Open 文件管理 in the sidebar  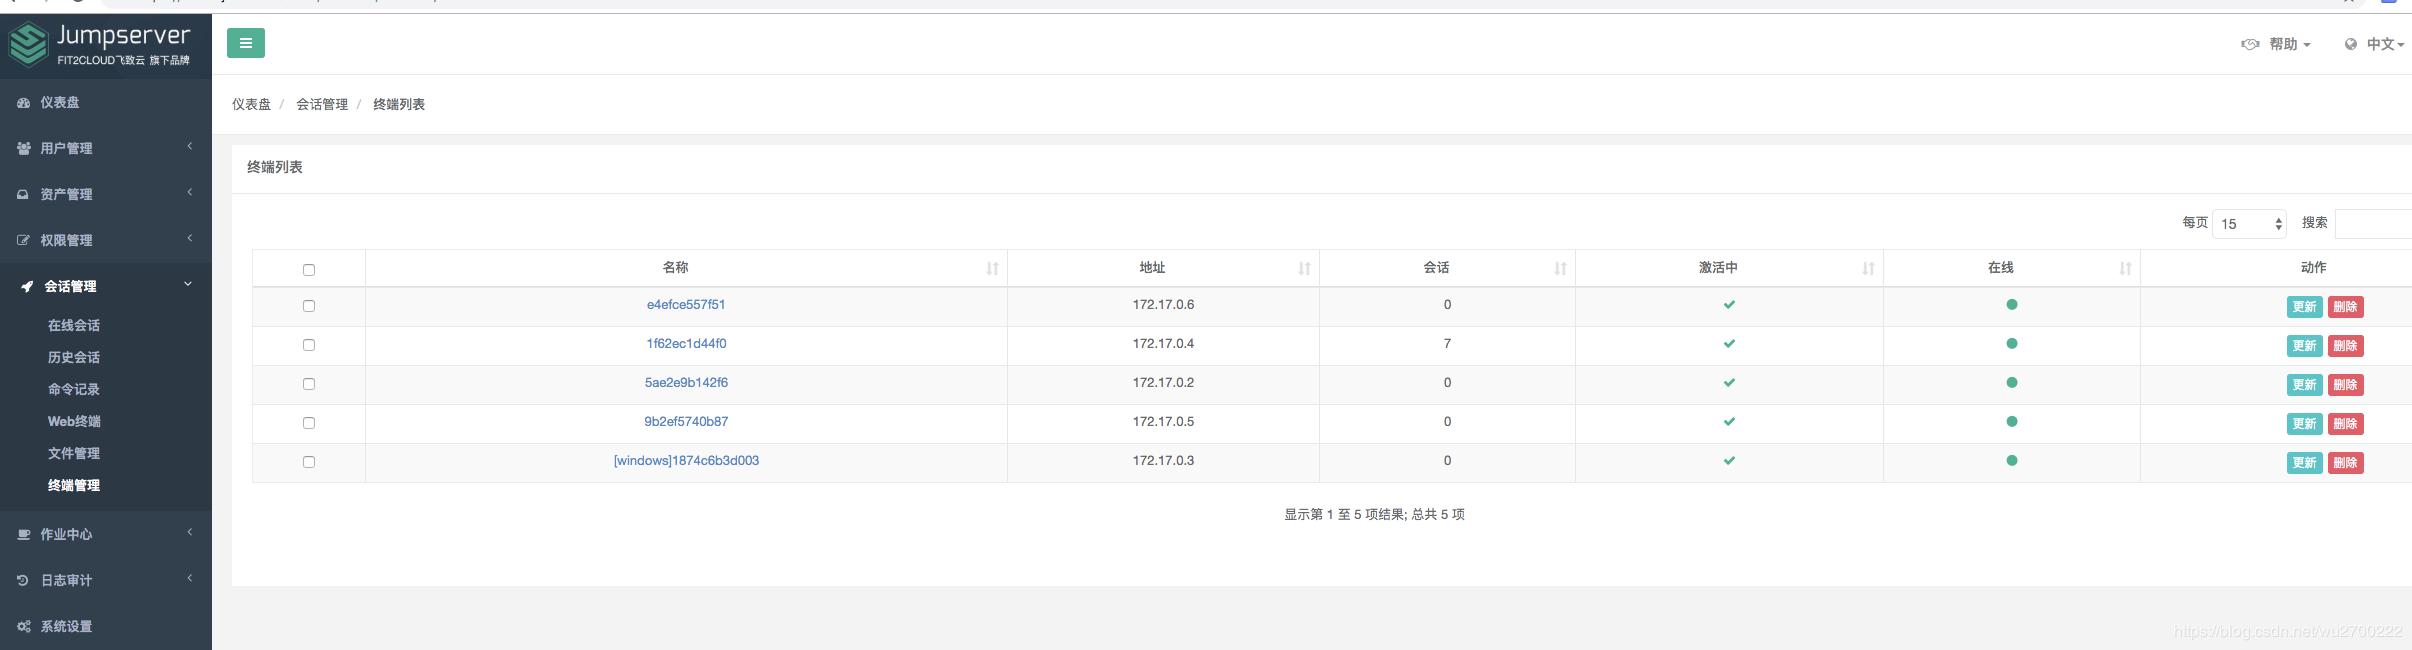(x=74, y=453)
